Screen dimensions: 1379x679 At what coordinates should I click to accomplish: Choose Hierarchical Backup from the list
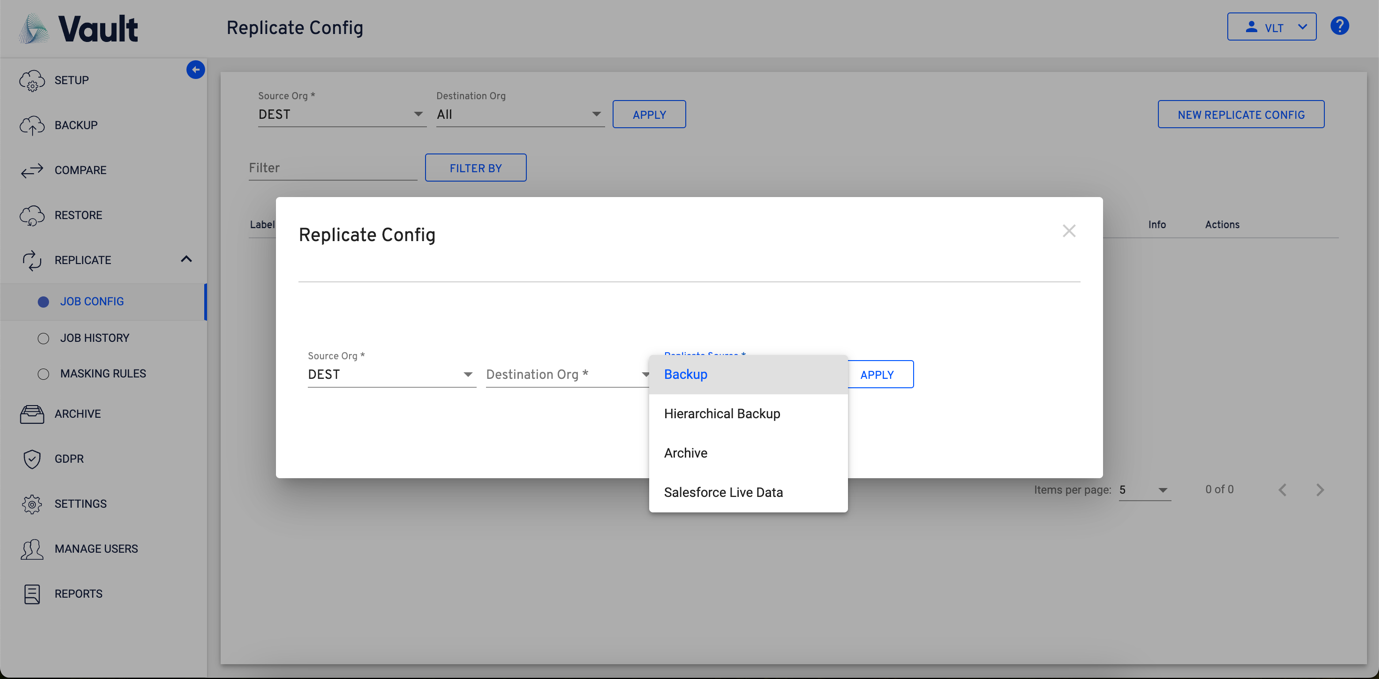pyautogui.click(x=722, y=414)
